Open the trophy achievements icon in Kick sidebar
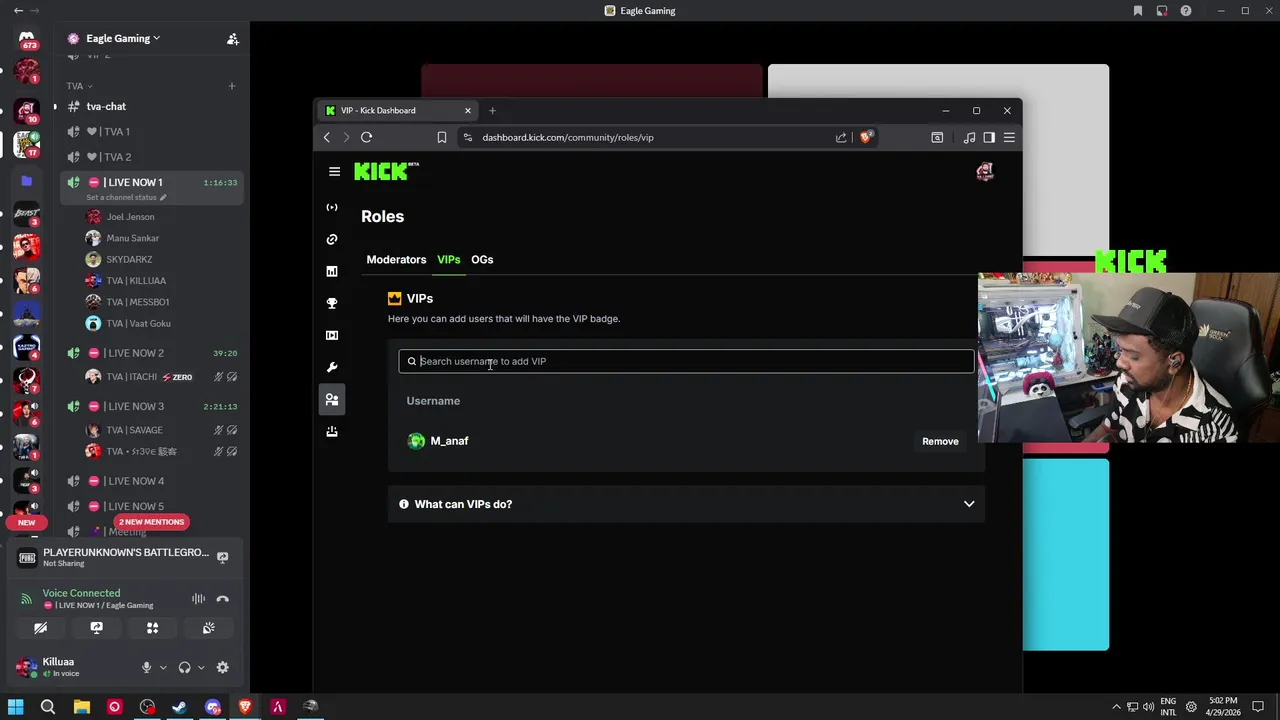Screen dimensions: 1280x720 pos(332,303)
